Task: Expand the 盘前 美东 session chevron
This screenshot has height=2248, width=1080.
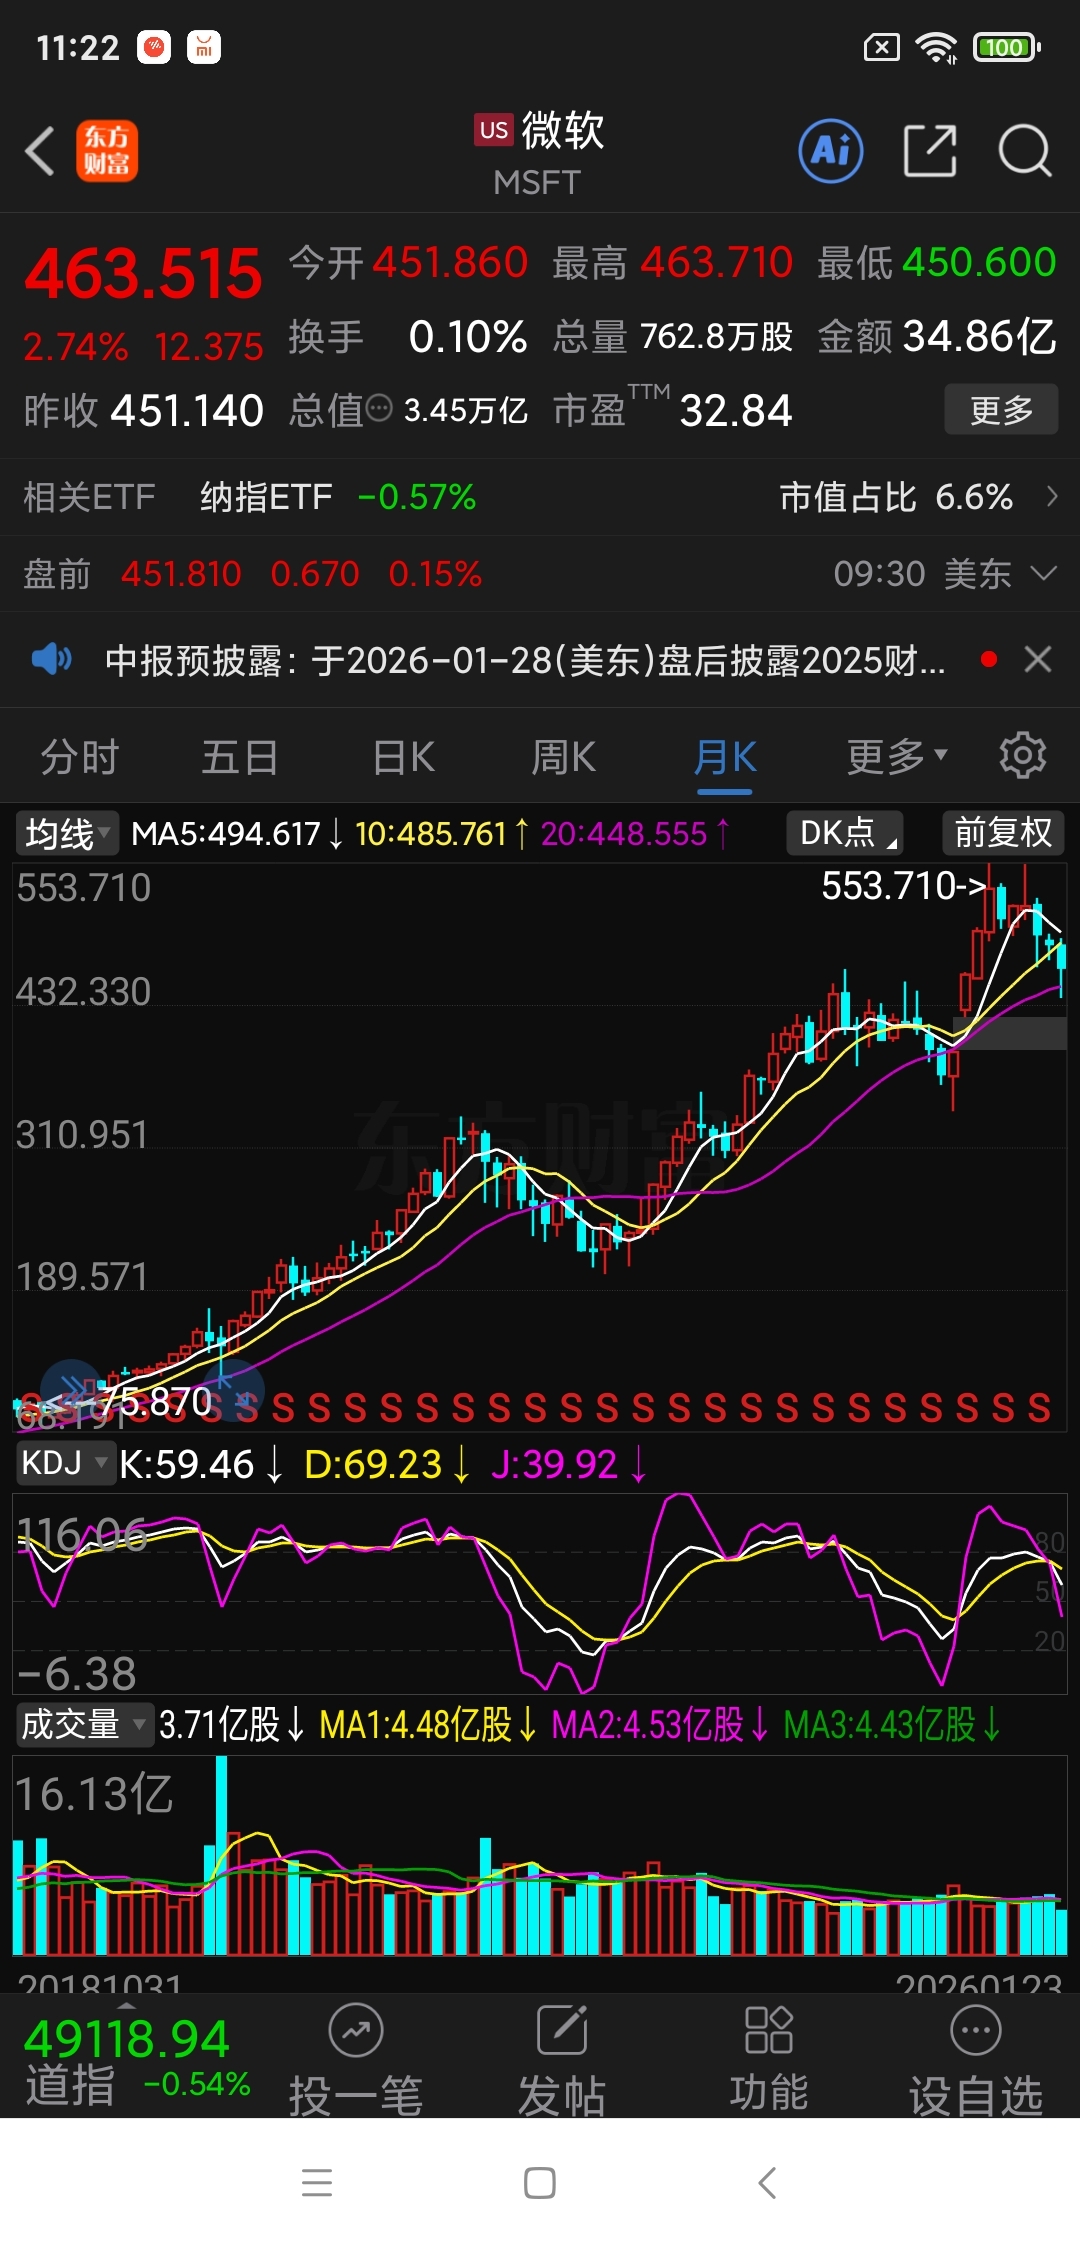Action: [1043, 573]
